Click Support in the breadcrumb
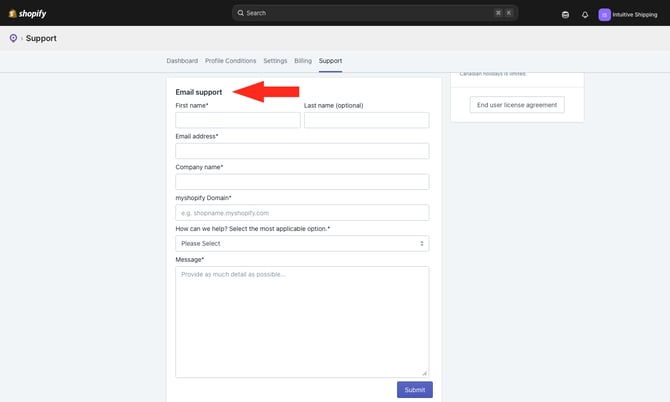The height and width of the screenshot is (402, 670). point(41,38)
